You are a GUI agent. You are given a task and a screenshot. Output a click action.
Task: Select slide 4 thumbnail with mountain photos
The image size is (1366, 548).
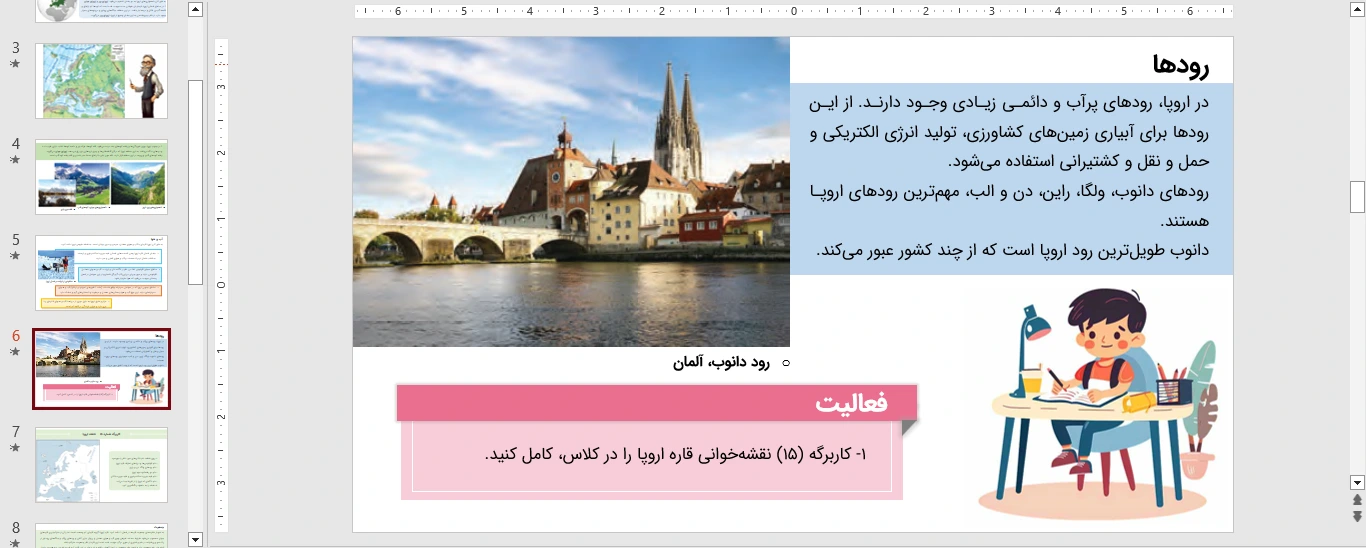coord(101,177)
